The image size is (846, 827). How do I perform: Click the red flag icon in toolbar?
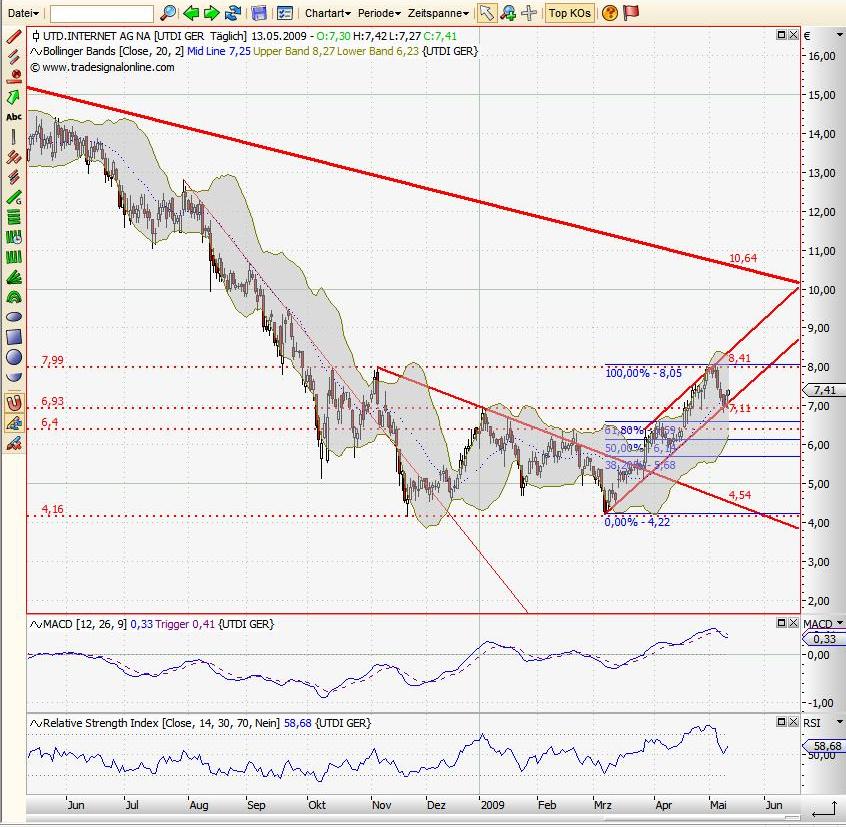(631, 13)
